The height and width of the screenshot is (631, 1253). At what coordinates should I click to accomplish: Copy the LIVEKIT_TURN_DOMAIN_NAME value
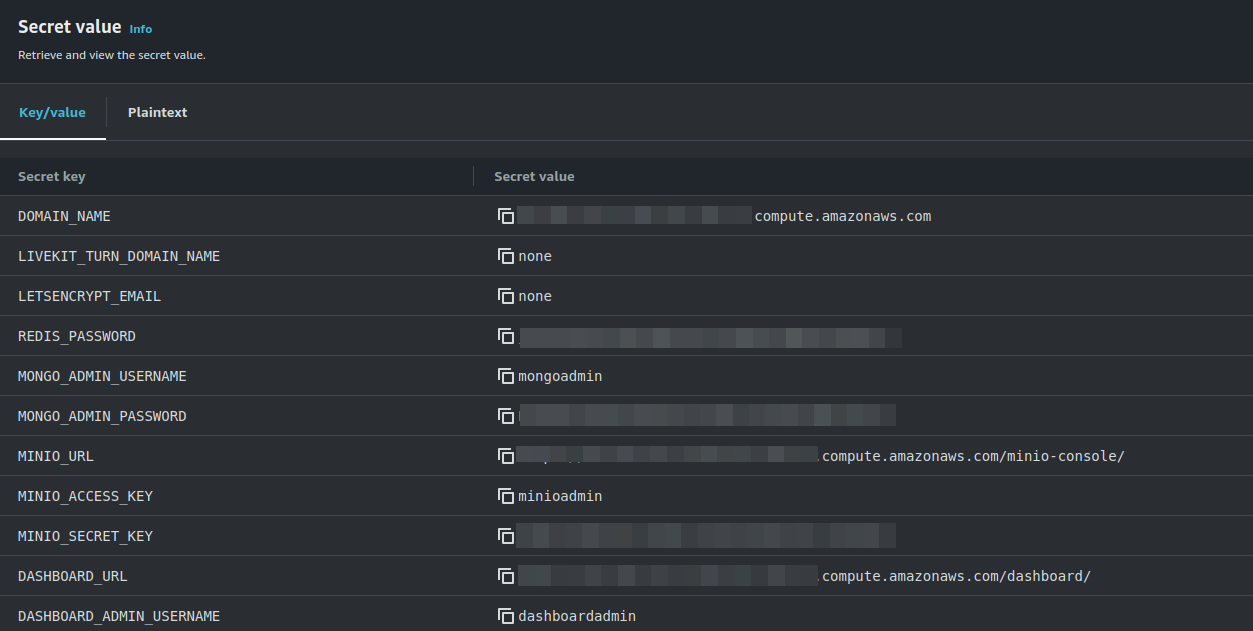pos(506,256)
